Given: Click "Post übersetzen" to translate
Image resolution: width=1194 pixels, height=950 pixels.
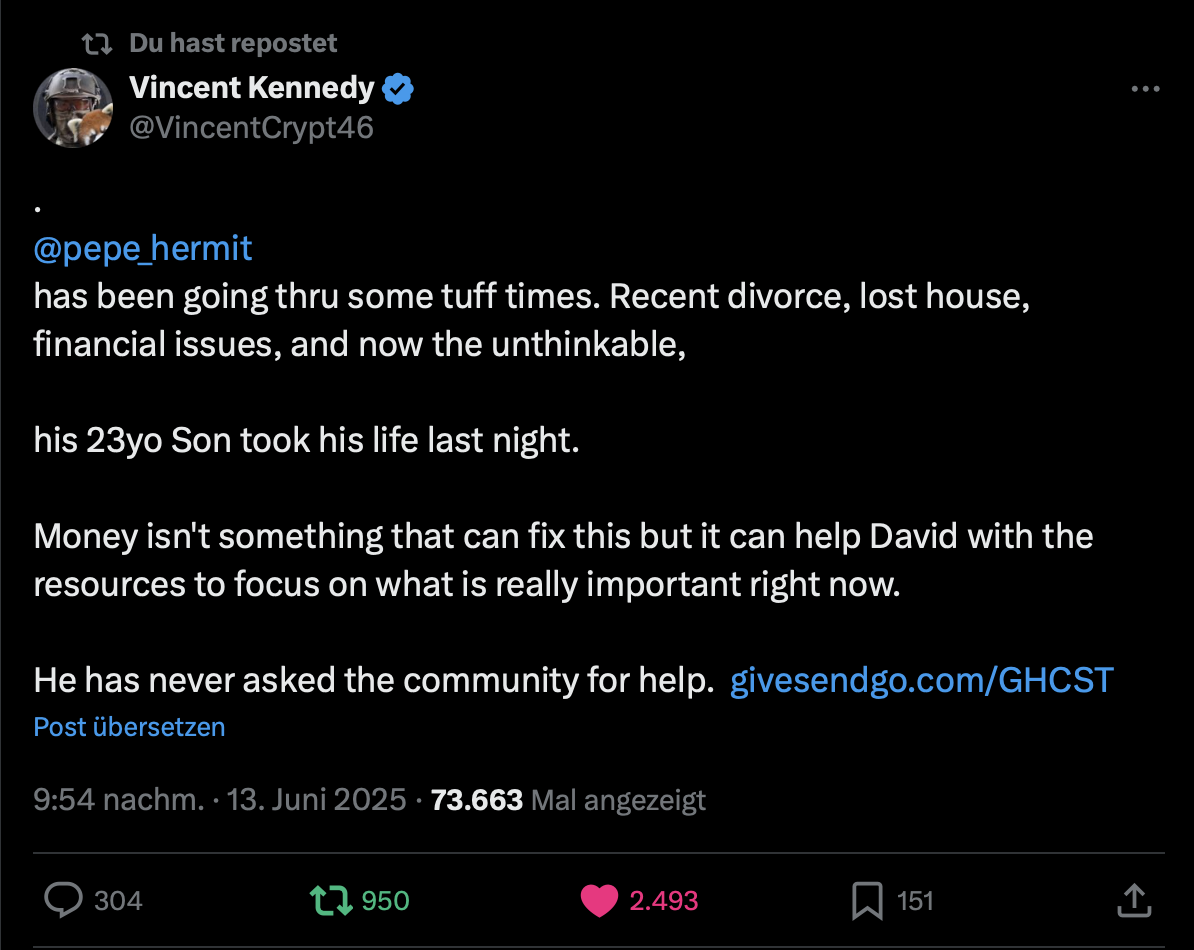Looking at the screenshot, I should (129, 727).
